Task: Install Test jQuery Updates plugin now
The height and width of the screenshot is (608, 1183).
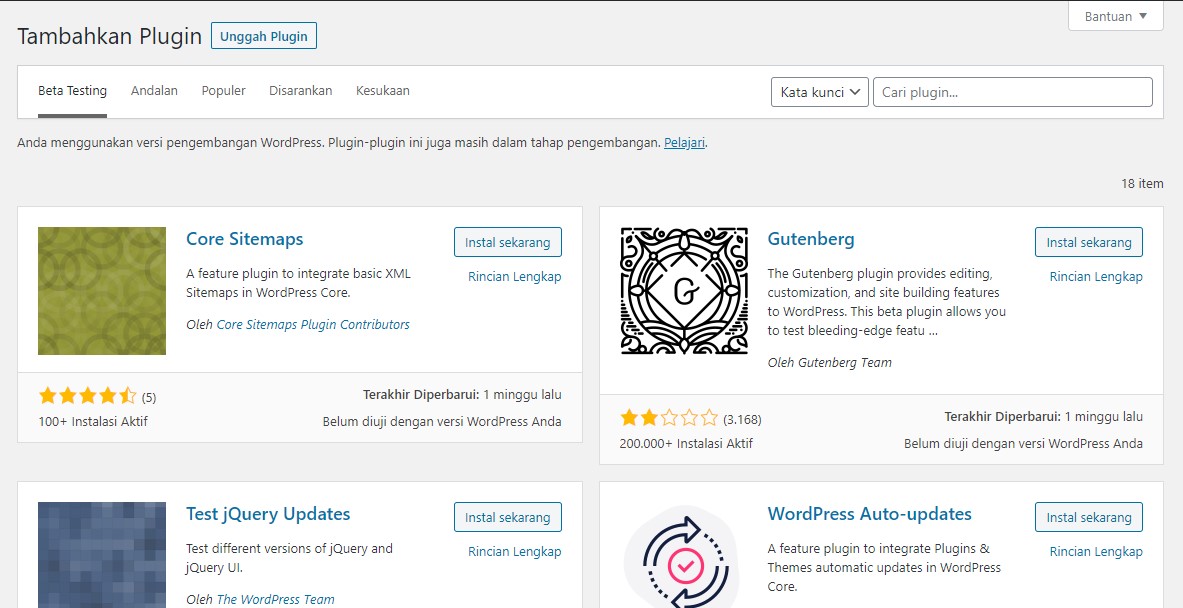Action: click(x=508, y=517)
